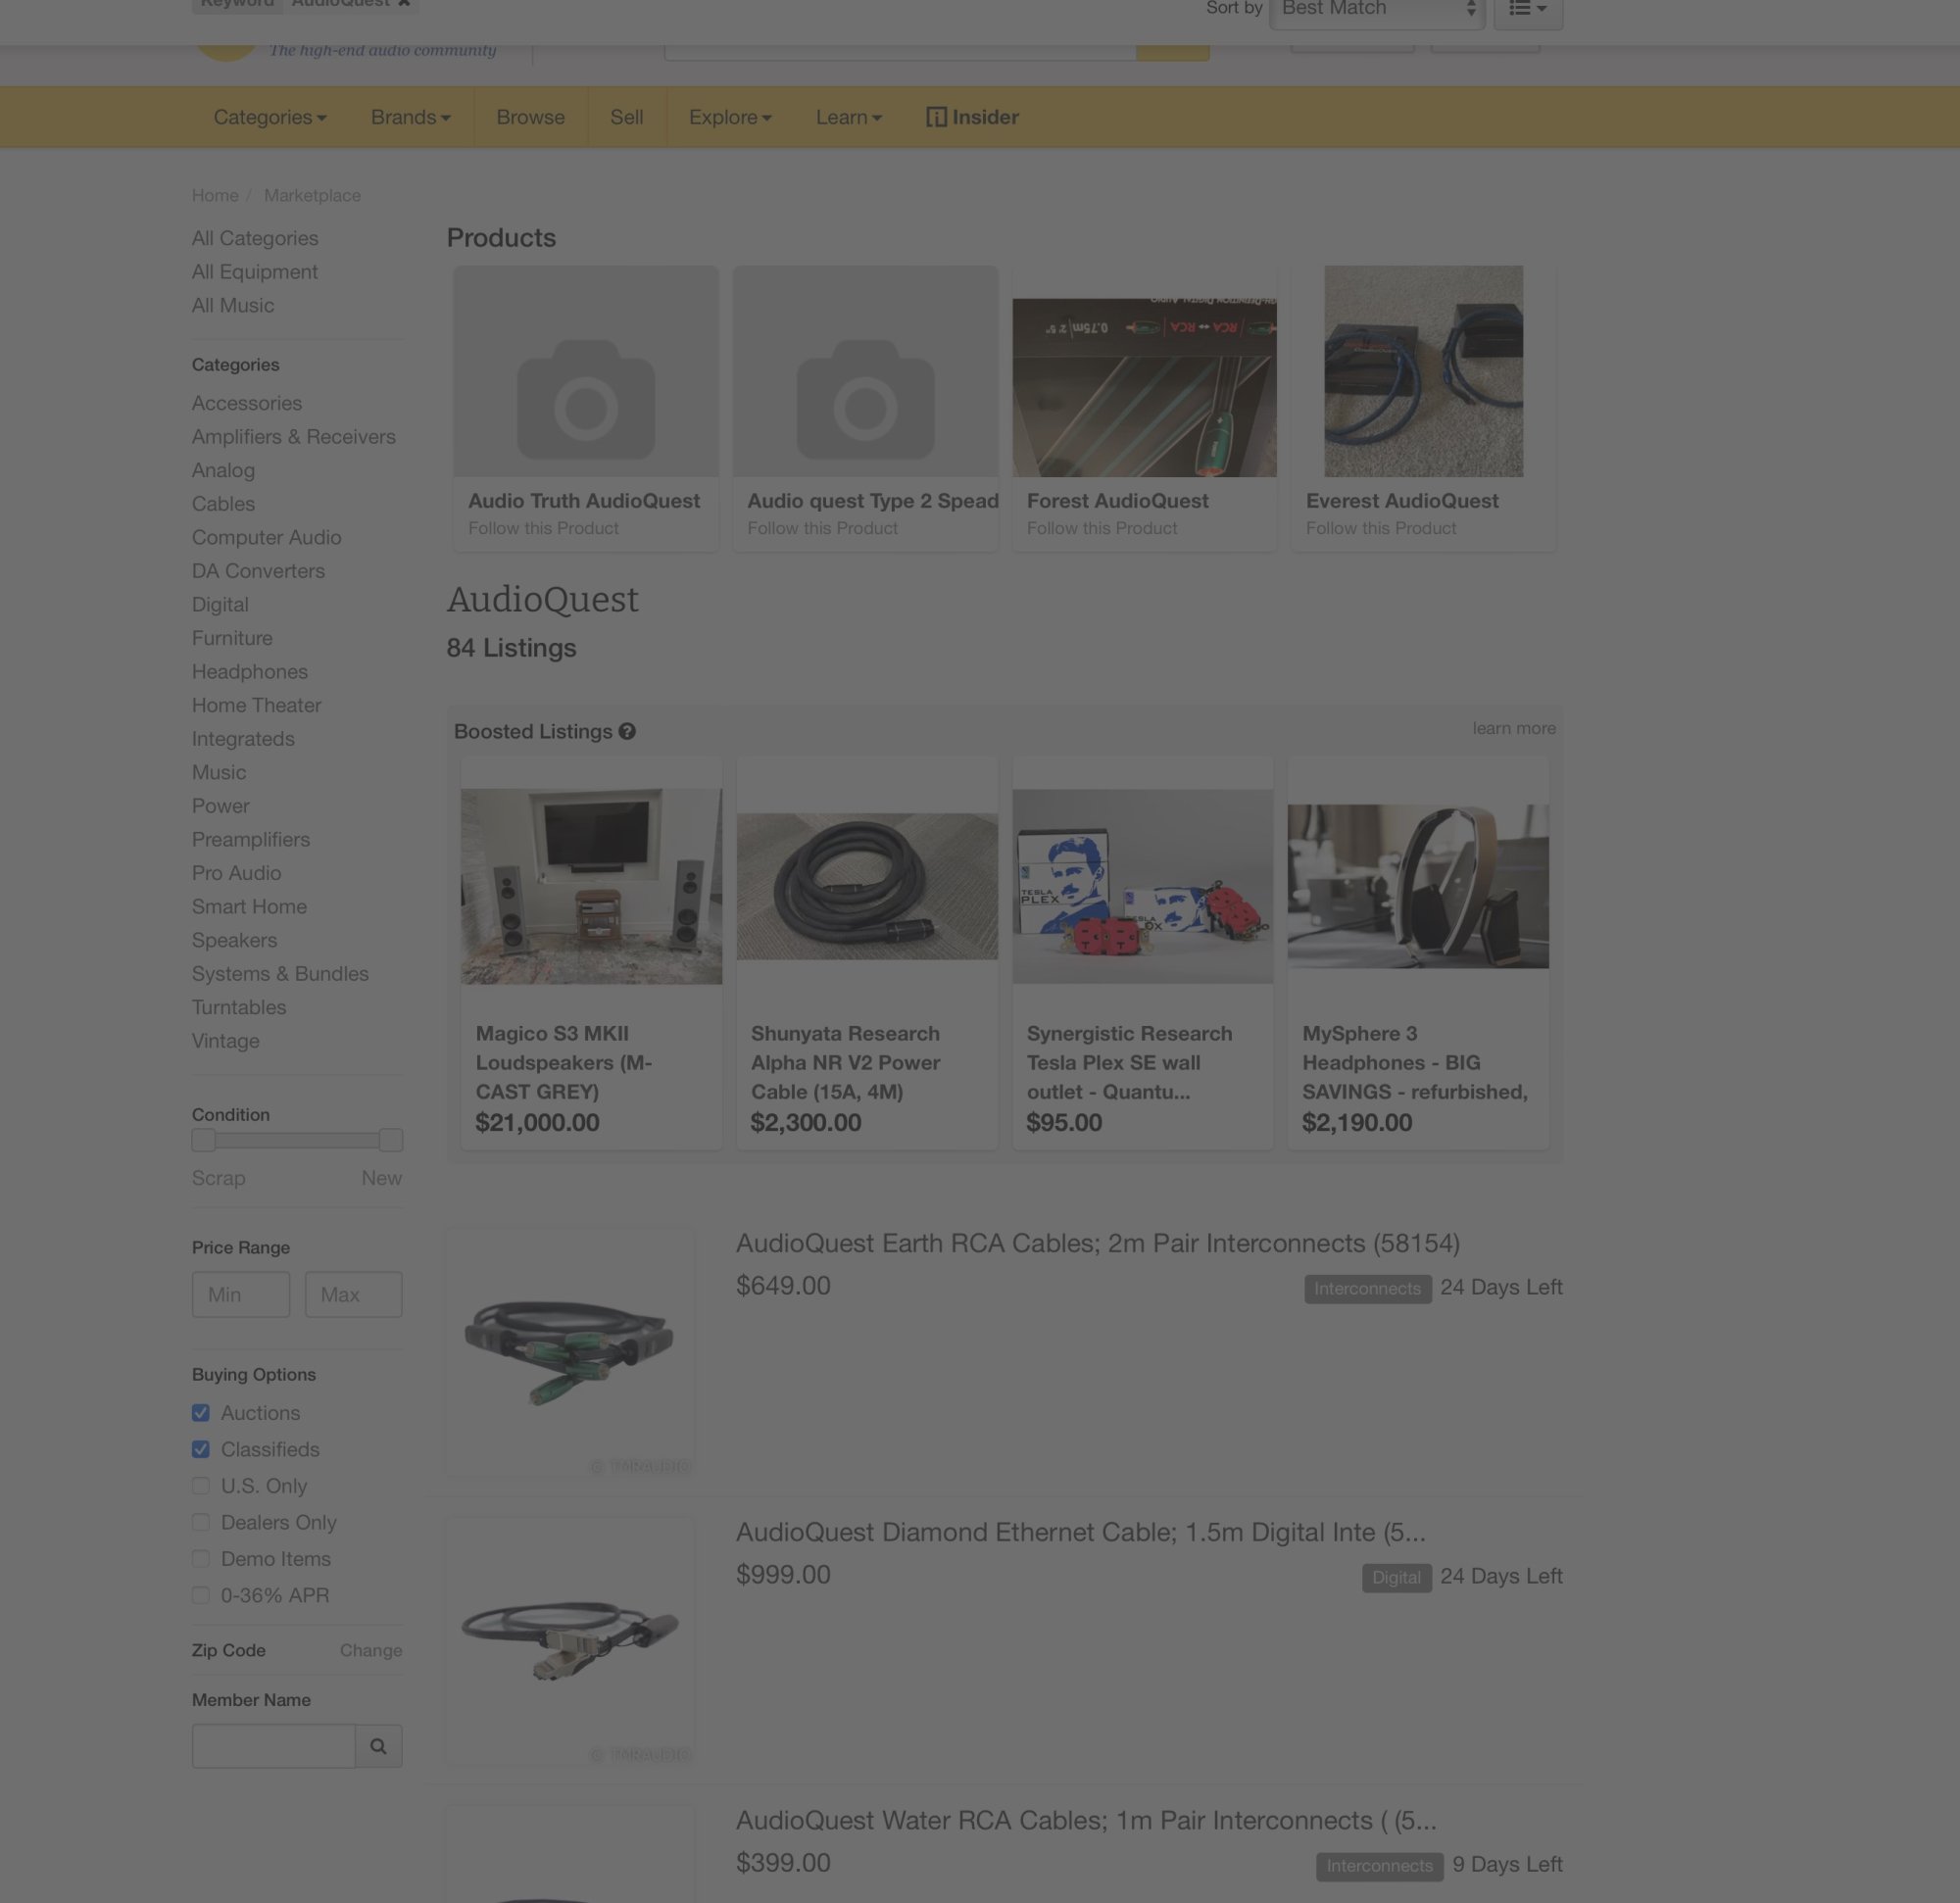Image resolution: width=1960 pixels, height=1903 pixels.
Task: Enable the U.S. Only filter
Action: 201,1486
